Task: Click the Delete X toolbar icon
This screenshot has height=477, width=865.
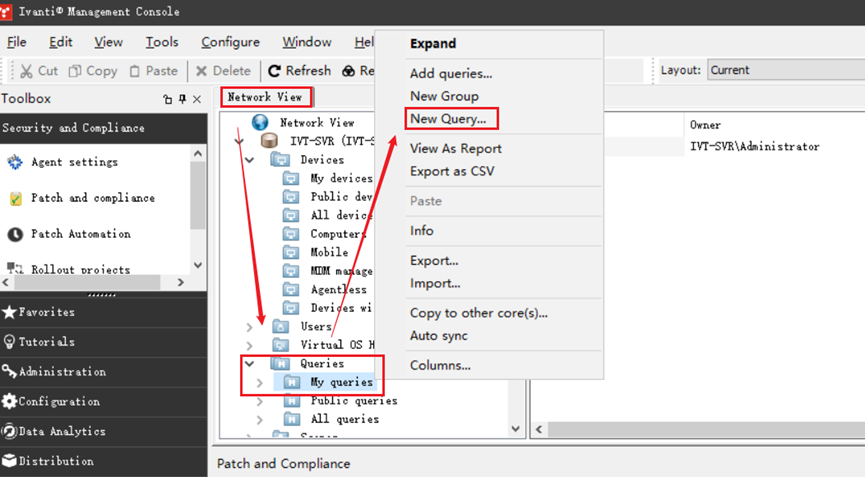Action: point(201,71)
